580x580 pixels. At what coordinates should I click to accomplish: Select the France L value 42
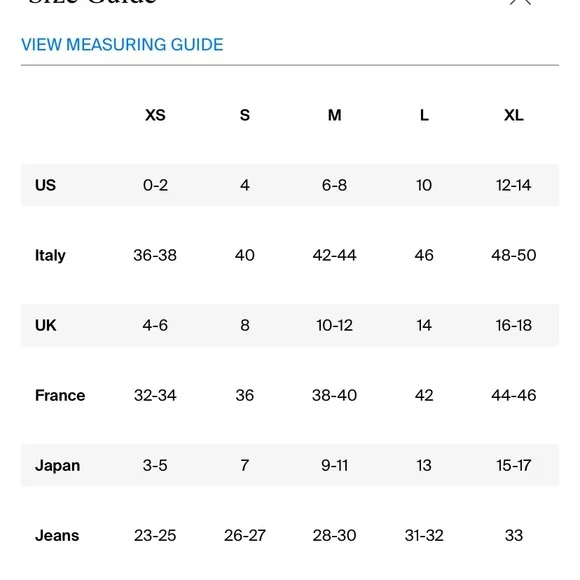pyautogui.click(x=424, y=395)
